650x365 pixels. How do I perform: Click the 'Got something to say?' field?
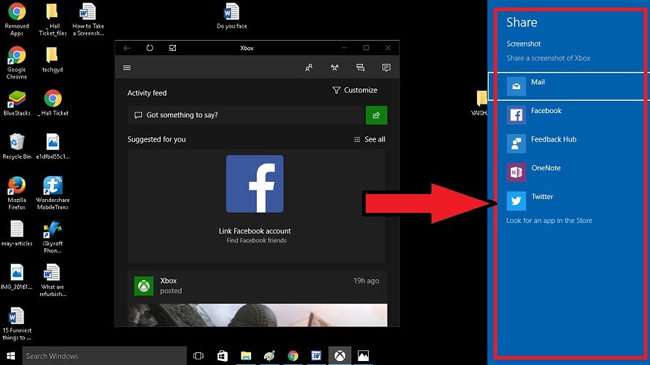[x=246, y=115]
